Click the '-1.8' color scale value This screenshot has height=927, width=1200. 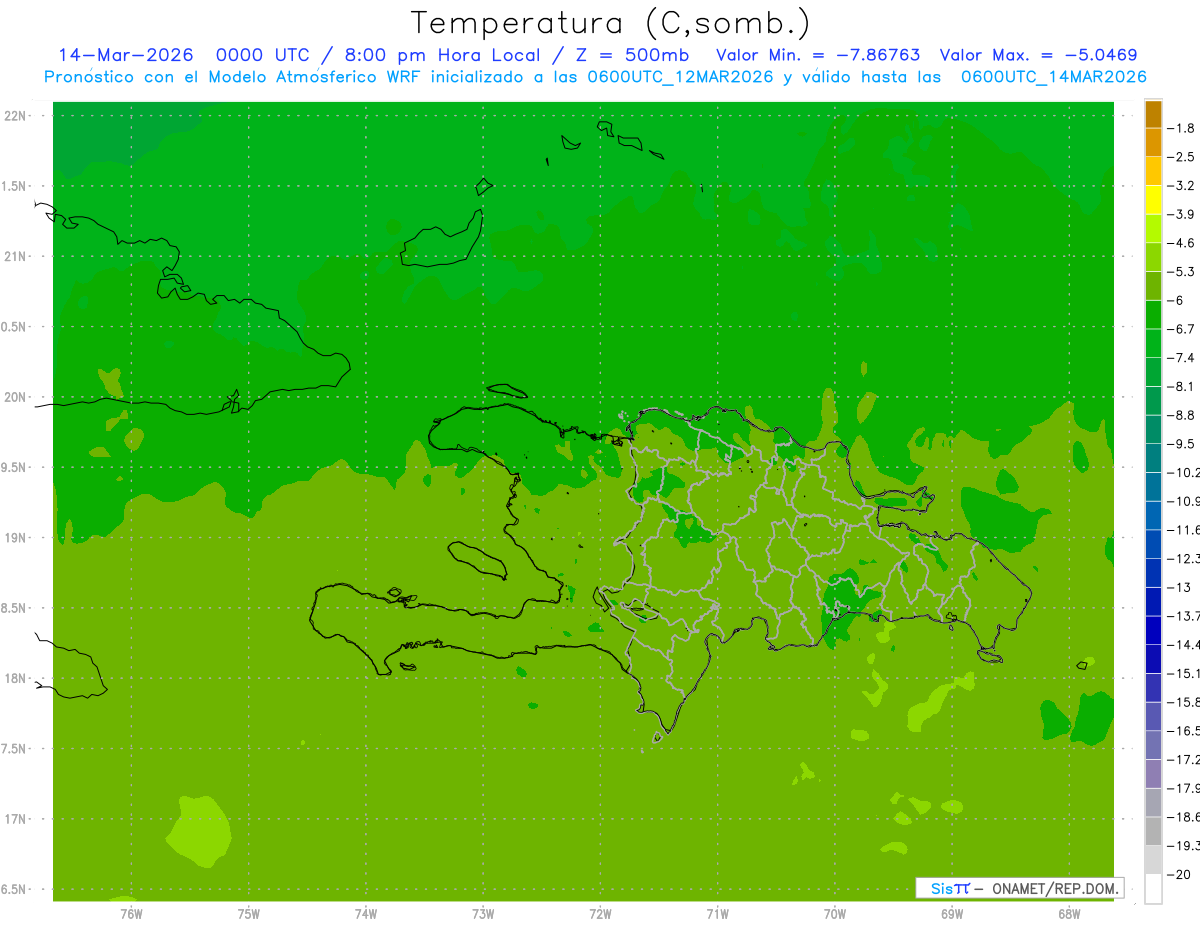point(1181,128)
